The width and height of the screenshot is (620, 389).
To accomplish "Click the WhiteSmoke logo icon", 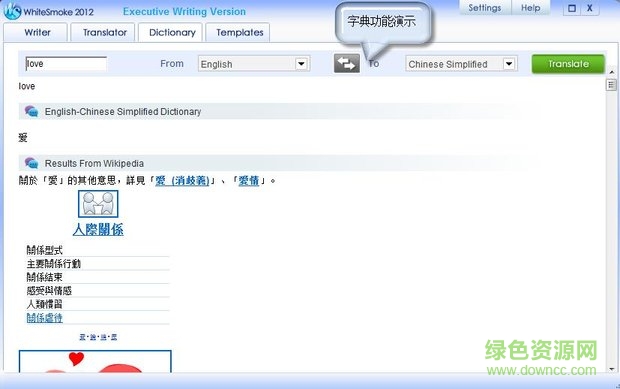I will click(12, 11).
